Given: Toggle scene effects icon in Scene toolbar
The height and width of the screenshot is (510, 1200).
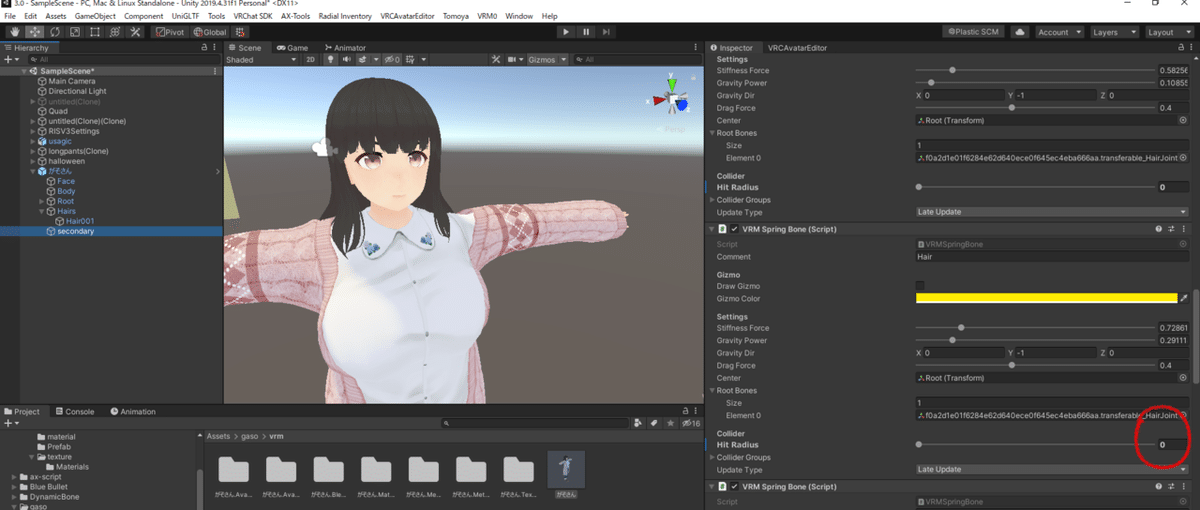Looking at the screenshot, I should [x=363, y=60].
